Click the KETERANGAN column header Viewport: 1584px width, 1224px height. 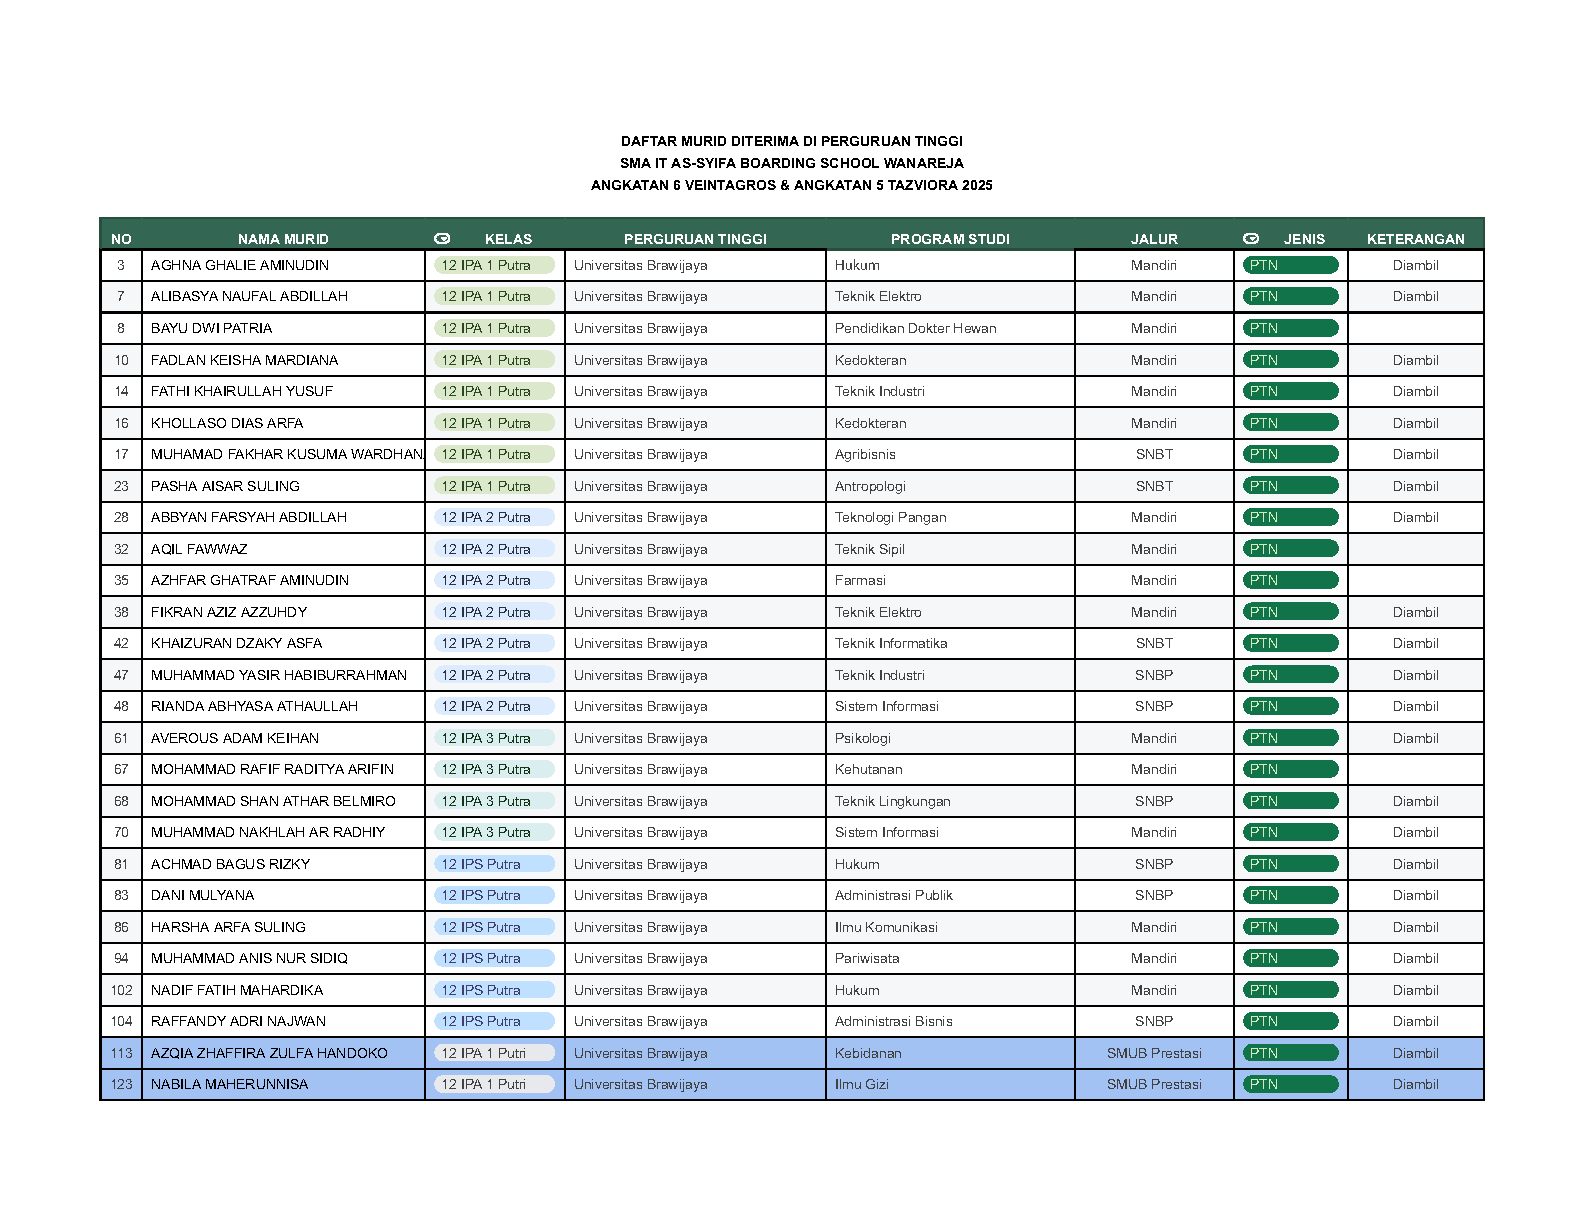(x=1415, y=239)
